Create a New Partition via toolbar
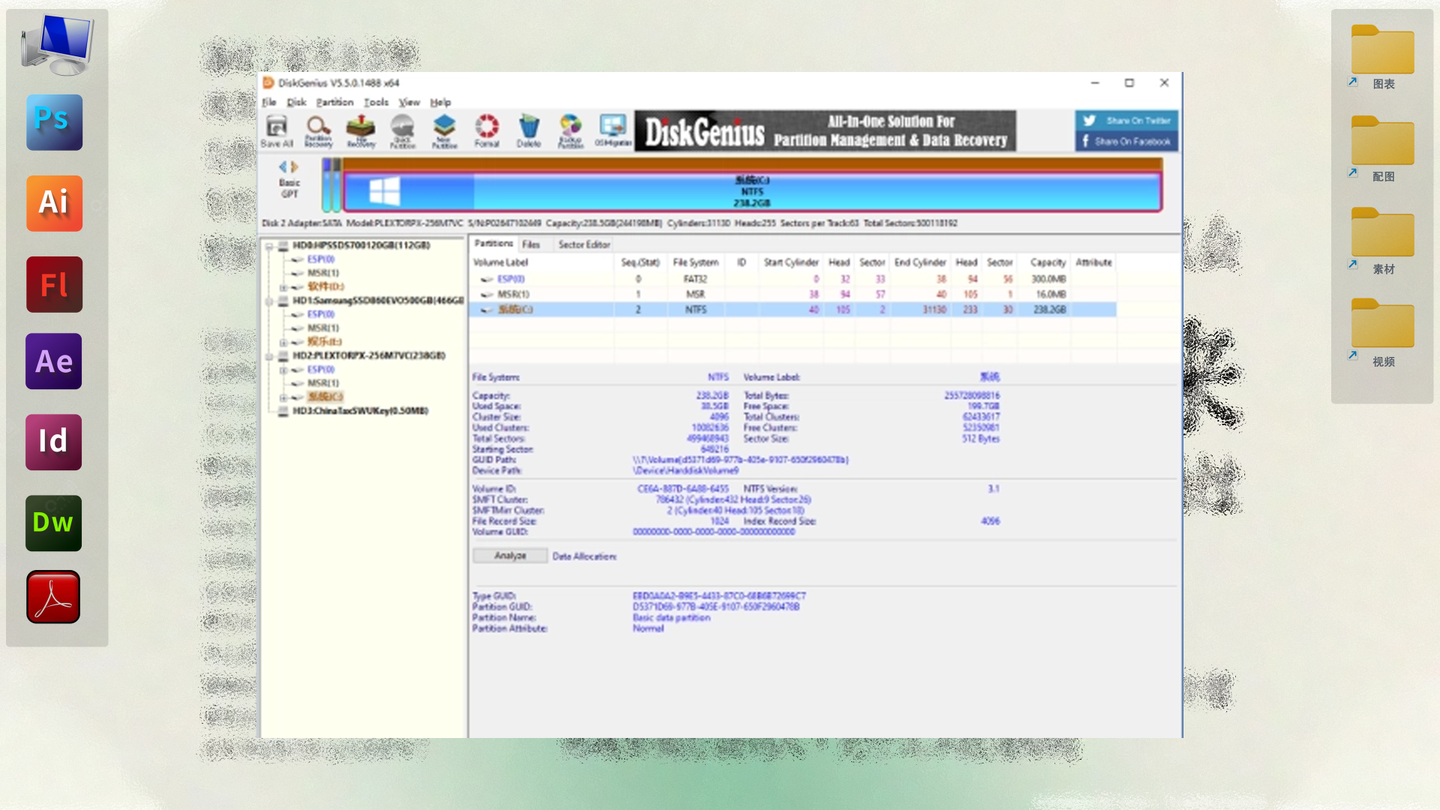The image size is (1440, 810). click(444, 131)
